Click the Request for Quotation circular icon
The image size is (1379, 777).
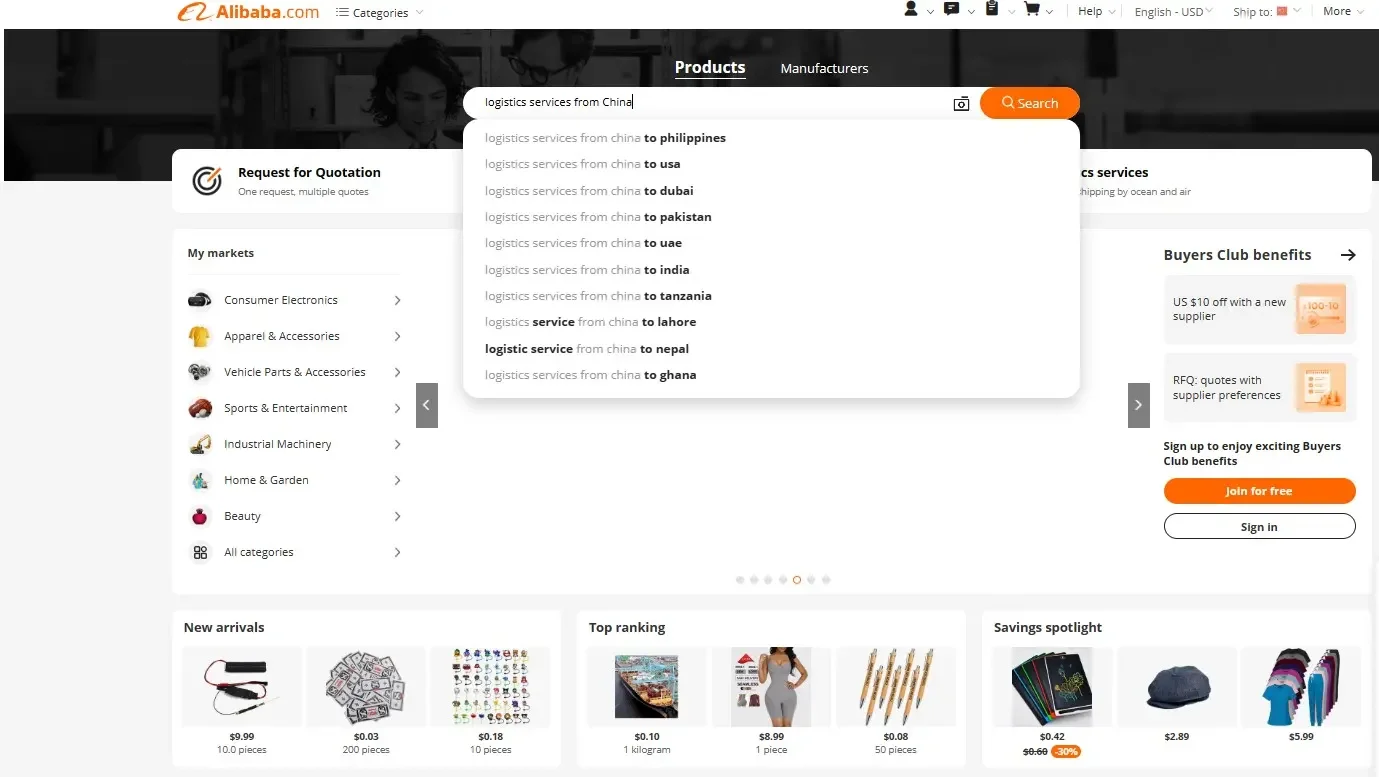pyautogui.click(x=206, y=181)
